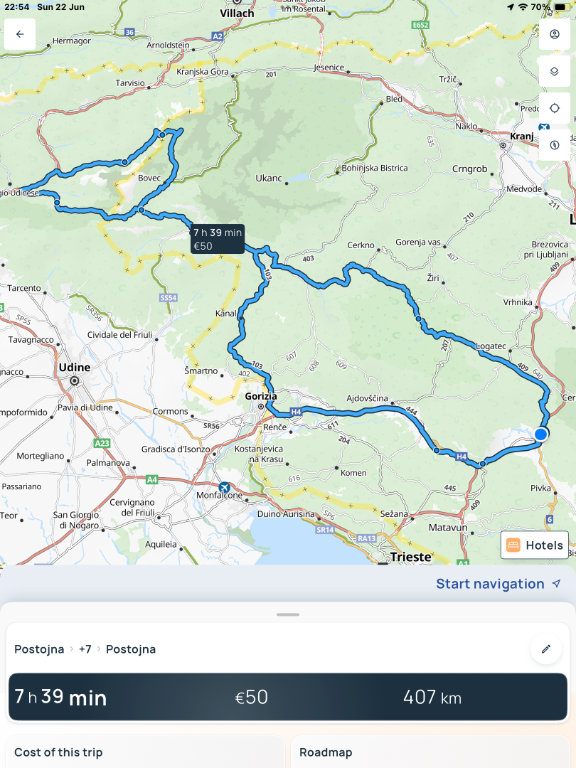The height and width of the screenshot is (768, 576).
Task: Tap the route waypoint dot near Bovec
Action: pyautogui.click(x=141, y=210)
